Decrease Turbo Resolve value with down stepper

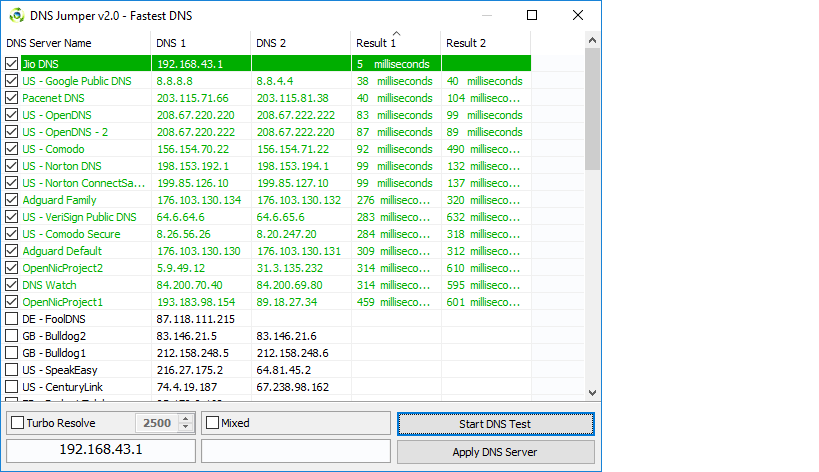tap(185, 427)
